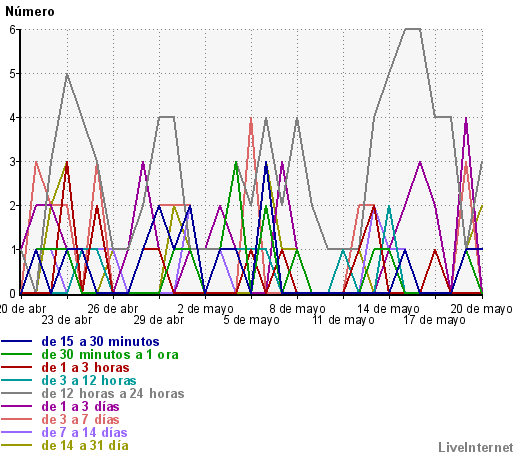Click the '20 de mayo' date label
520x457 pixels.
click(x=482, y=309)
